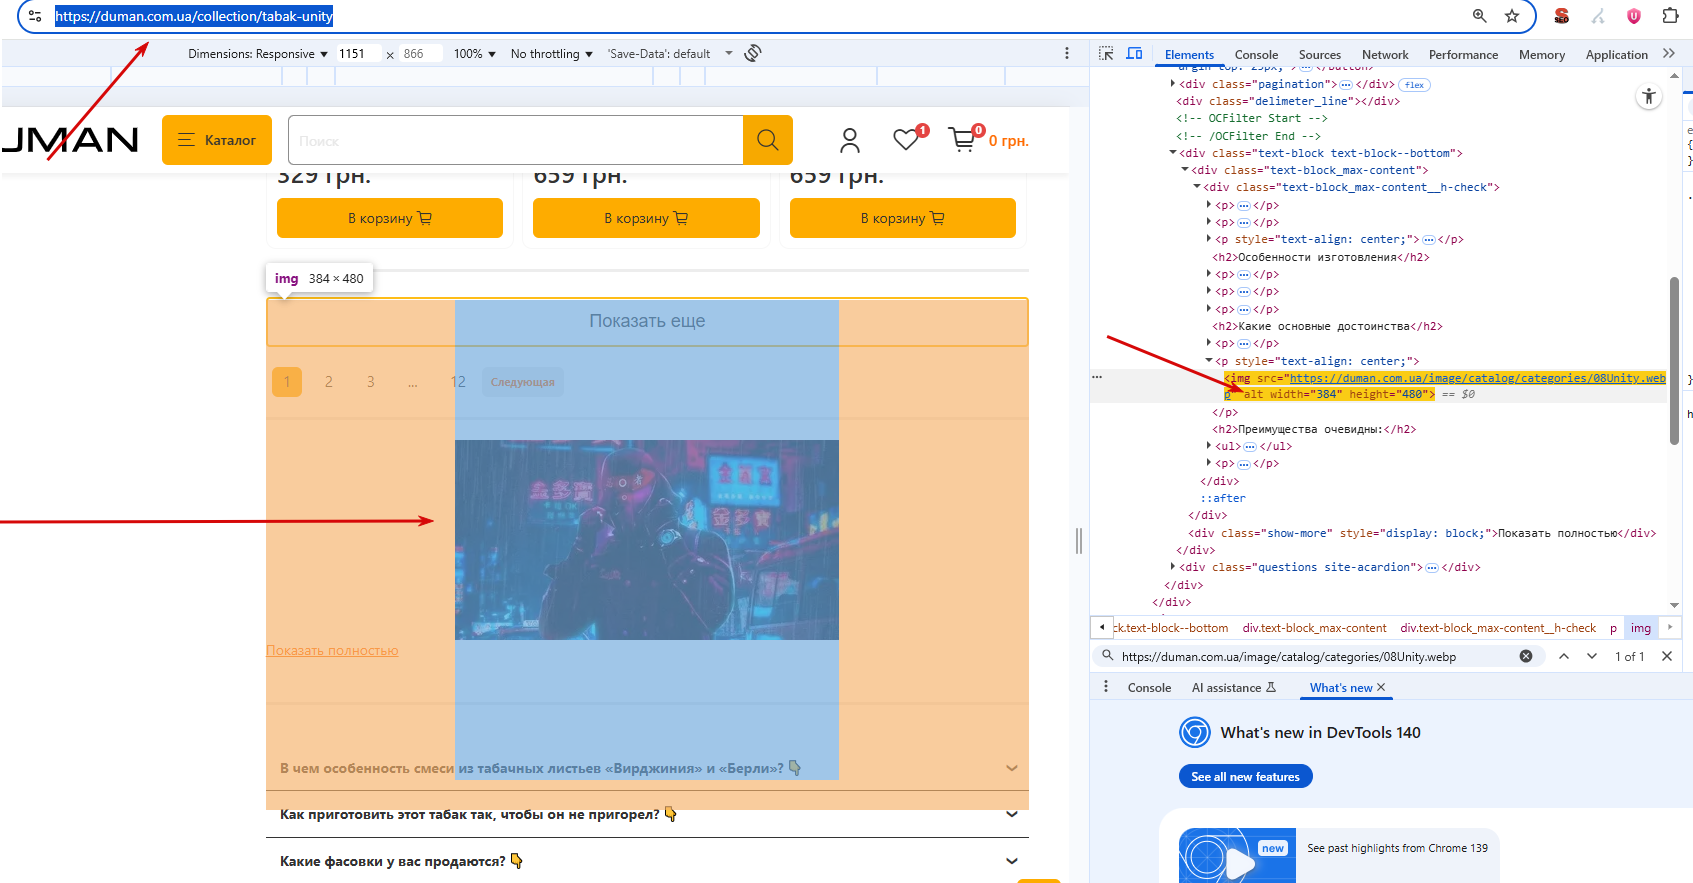Switch to the Network tab
This screenshot has width=1693, height=883.
coord(1385,55)
